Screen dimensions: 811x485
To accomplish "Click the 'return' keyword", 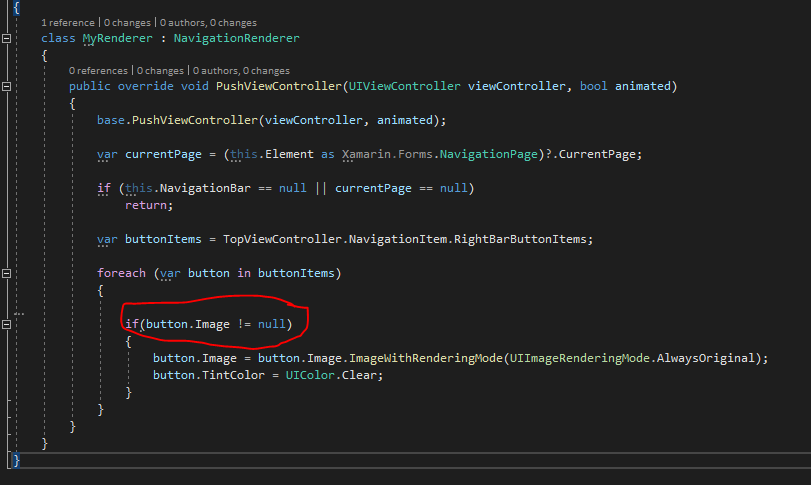I will (145, 205).
